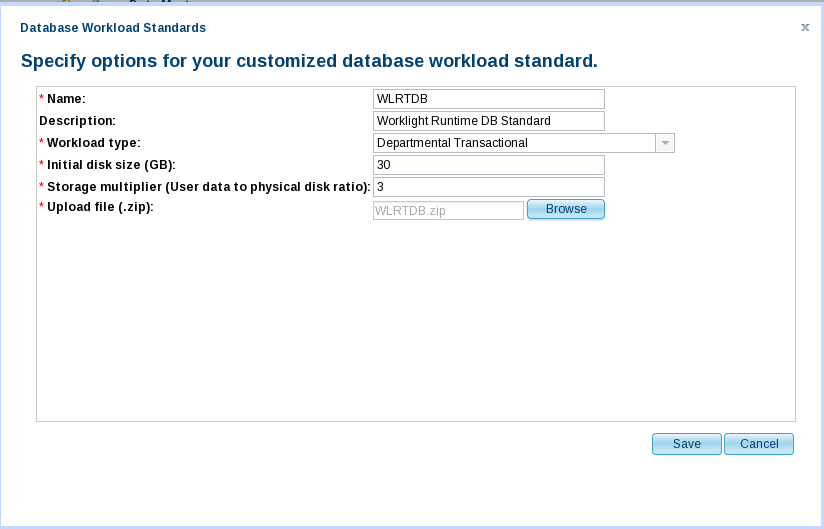Focus the Name field containing WLRTDB

pyautogui.click(x=489, y=99)
